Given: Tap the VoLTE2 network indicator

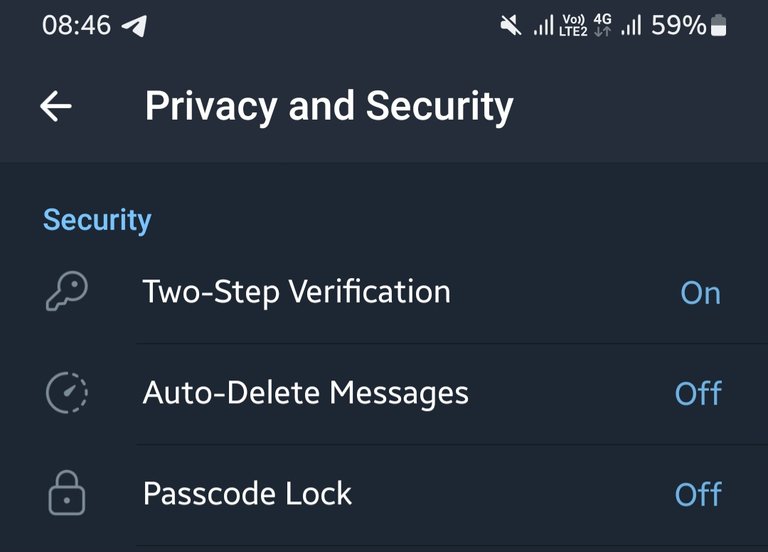Looking at the screenshot, I should (x=573, y=25).
